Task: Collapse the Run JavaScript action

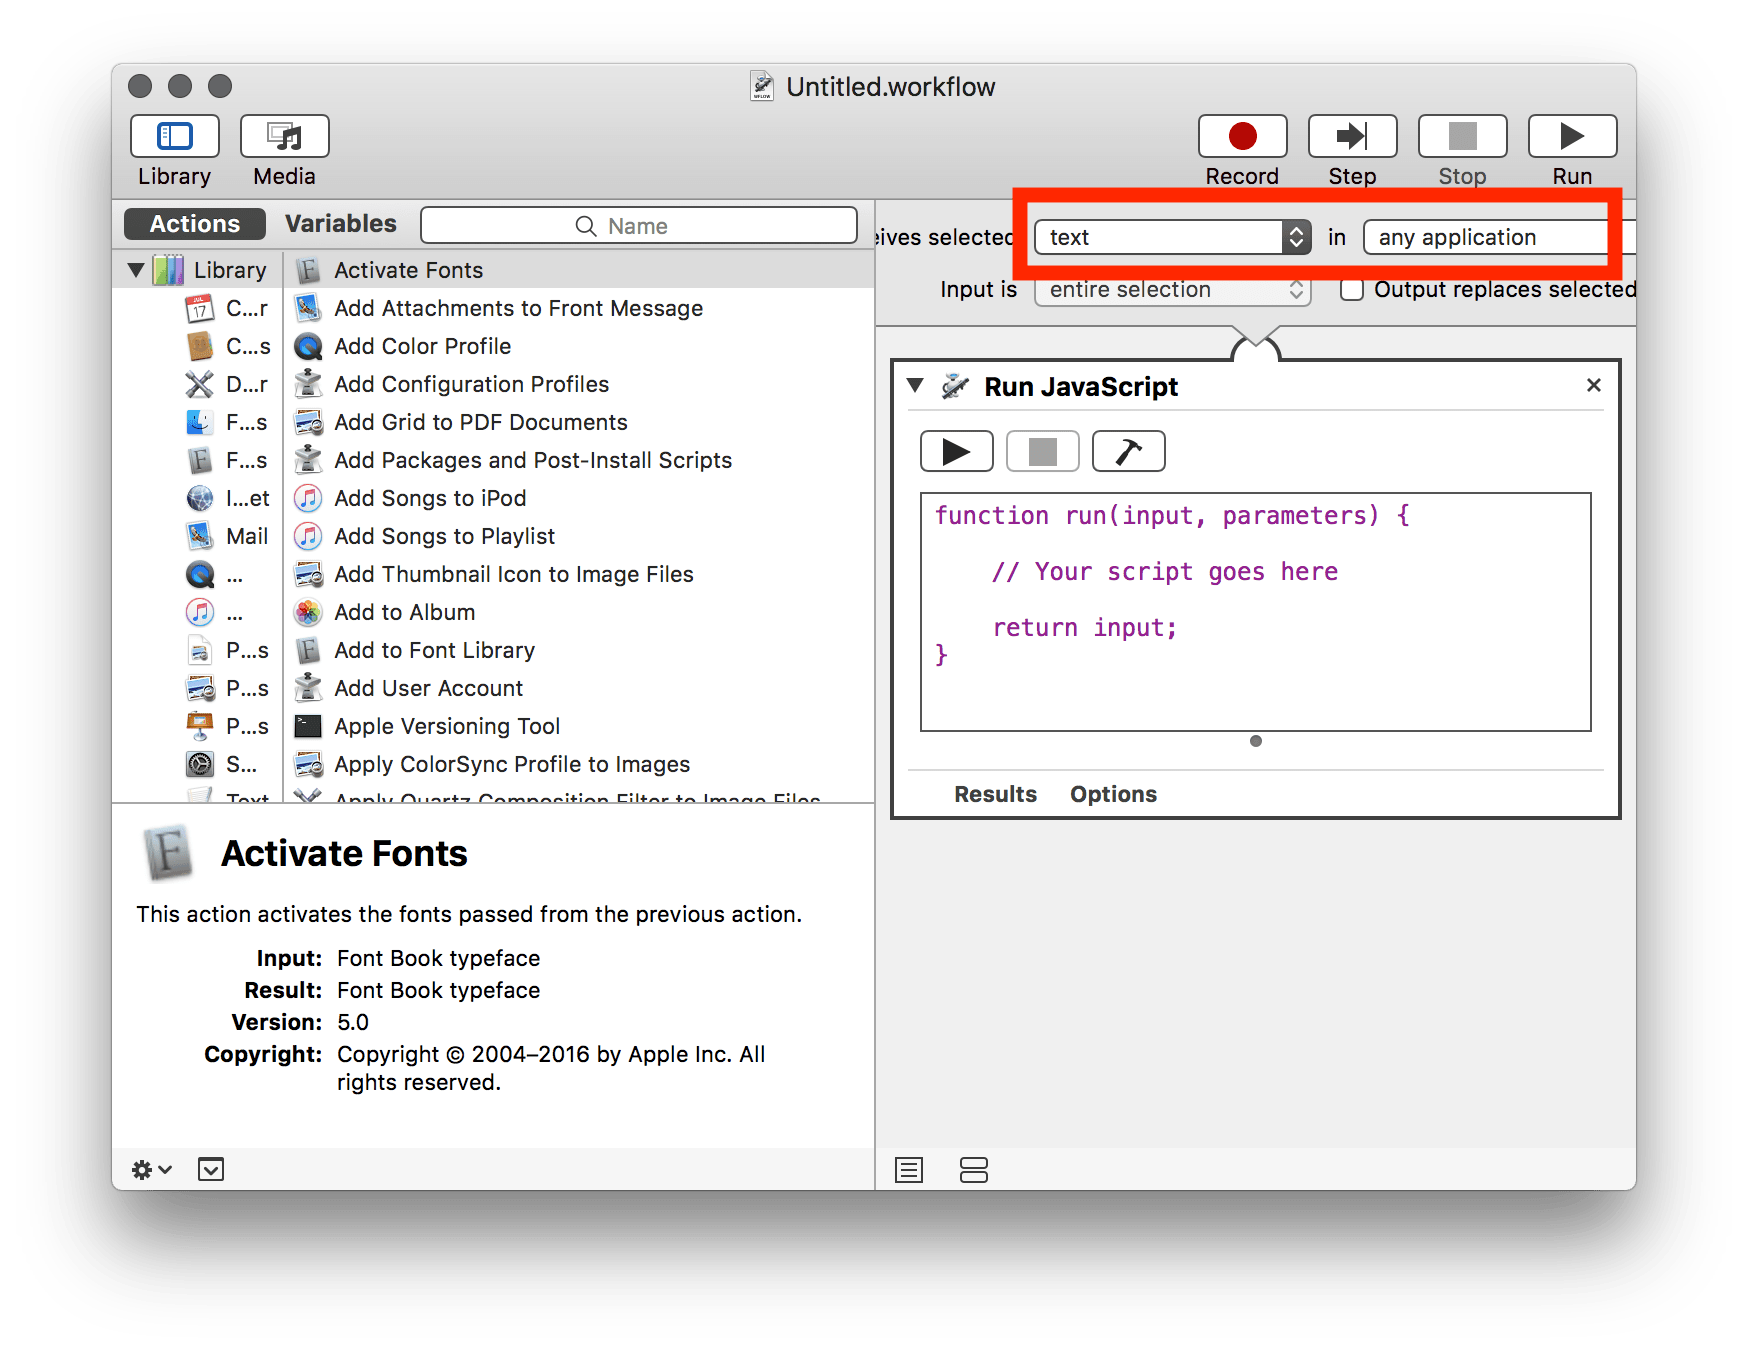Action: (x=914, y=386)
